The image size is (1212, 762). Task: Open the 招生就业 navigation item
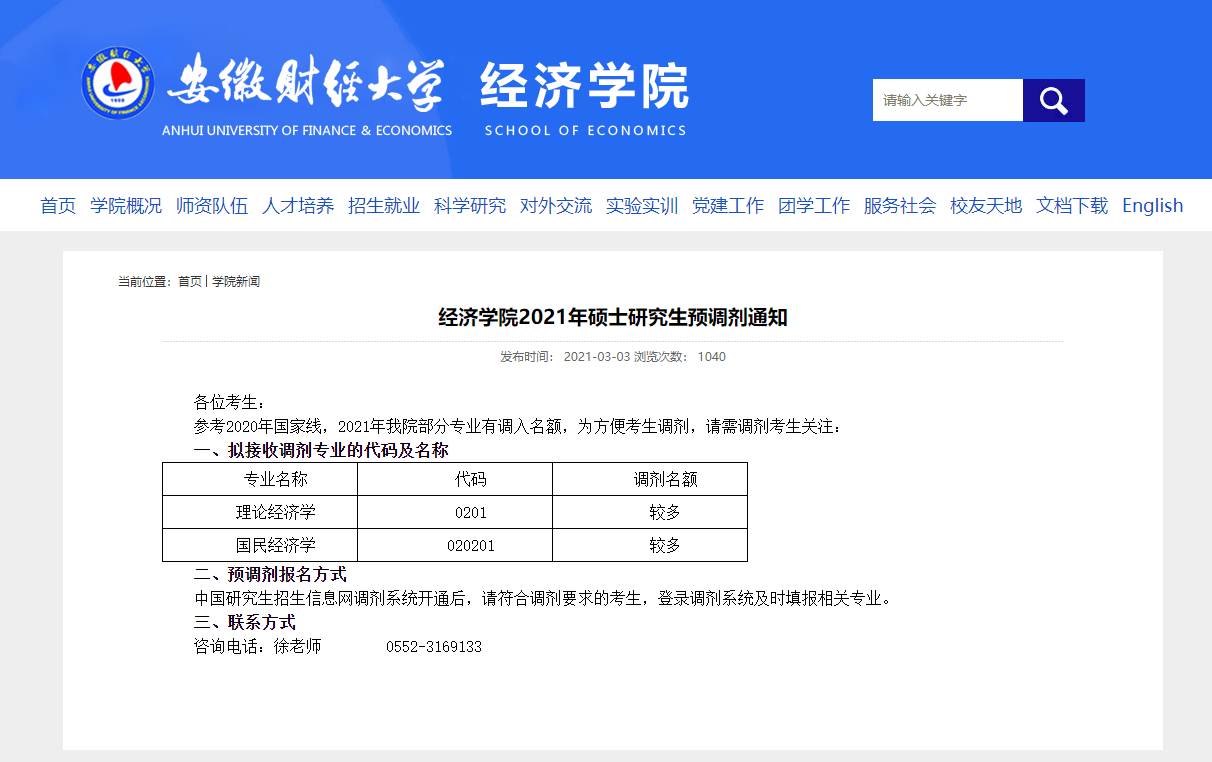[x=384, y=206]
